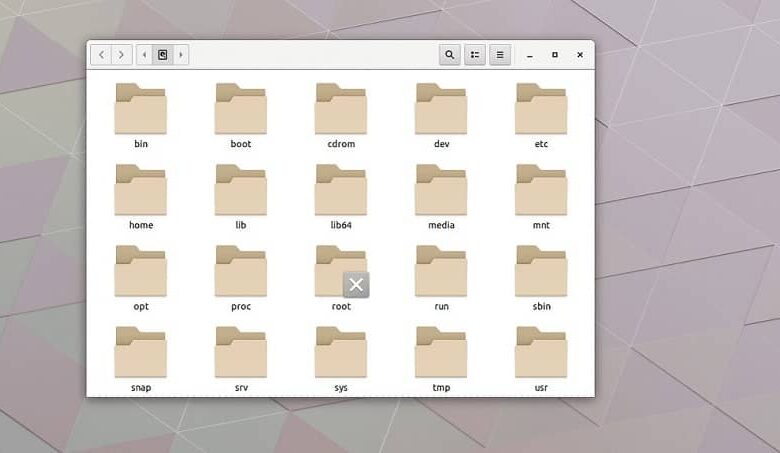
Task: Maximize the file manager window
Action: (555, 55)
